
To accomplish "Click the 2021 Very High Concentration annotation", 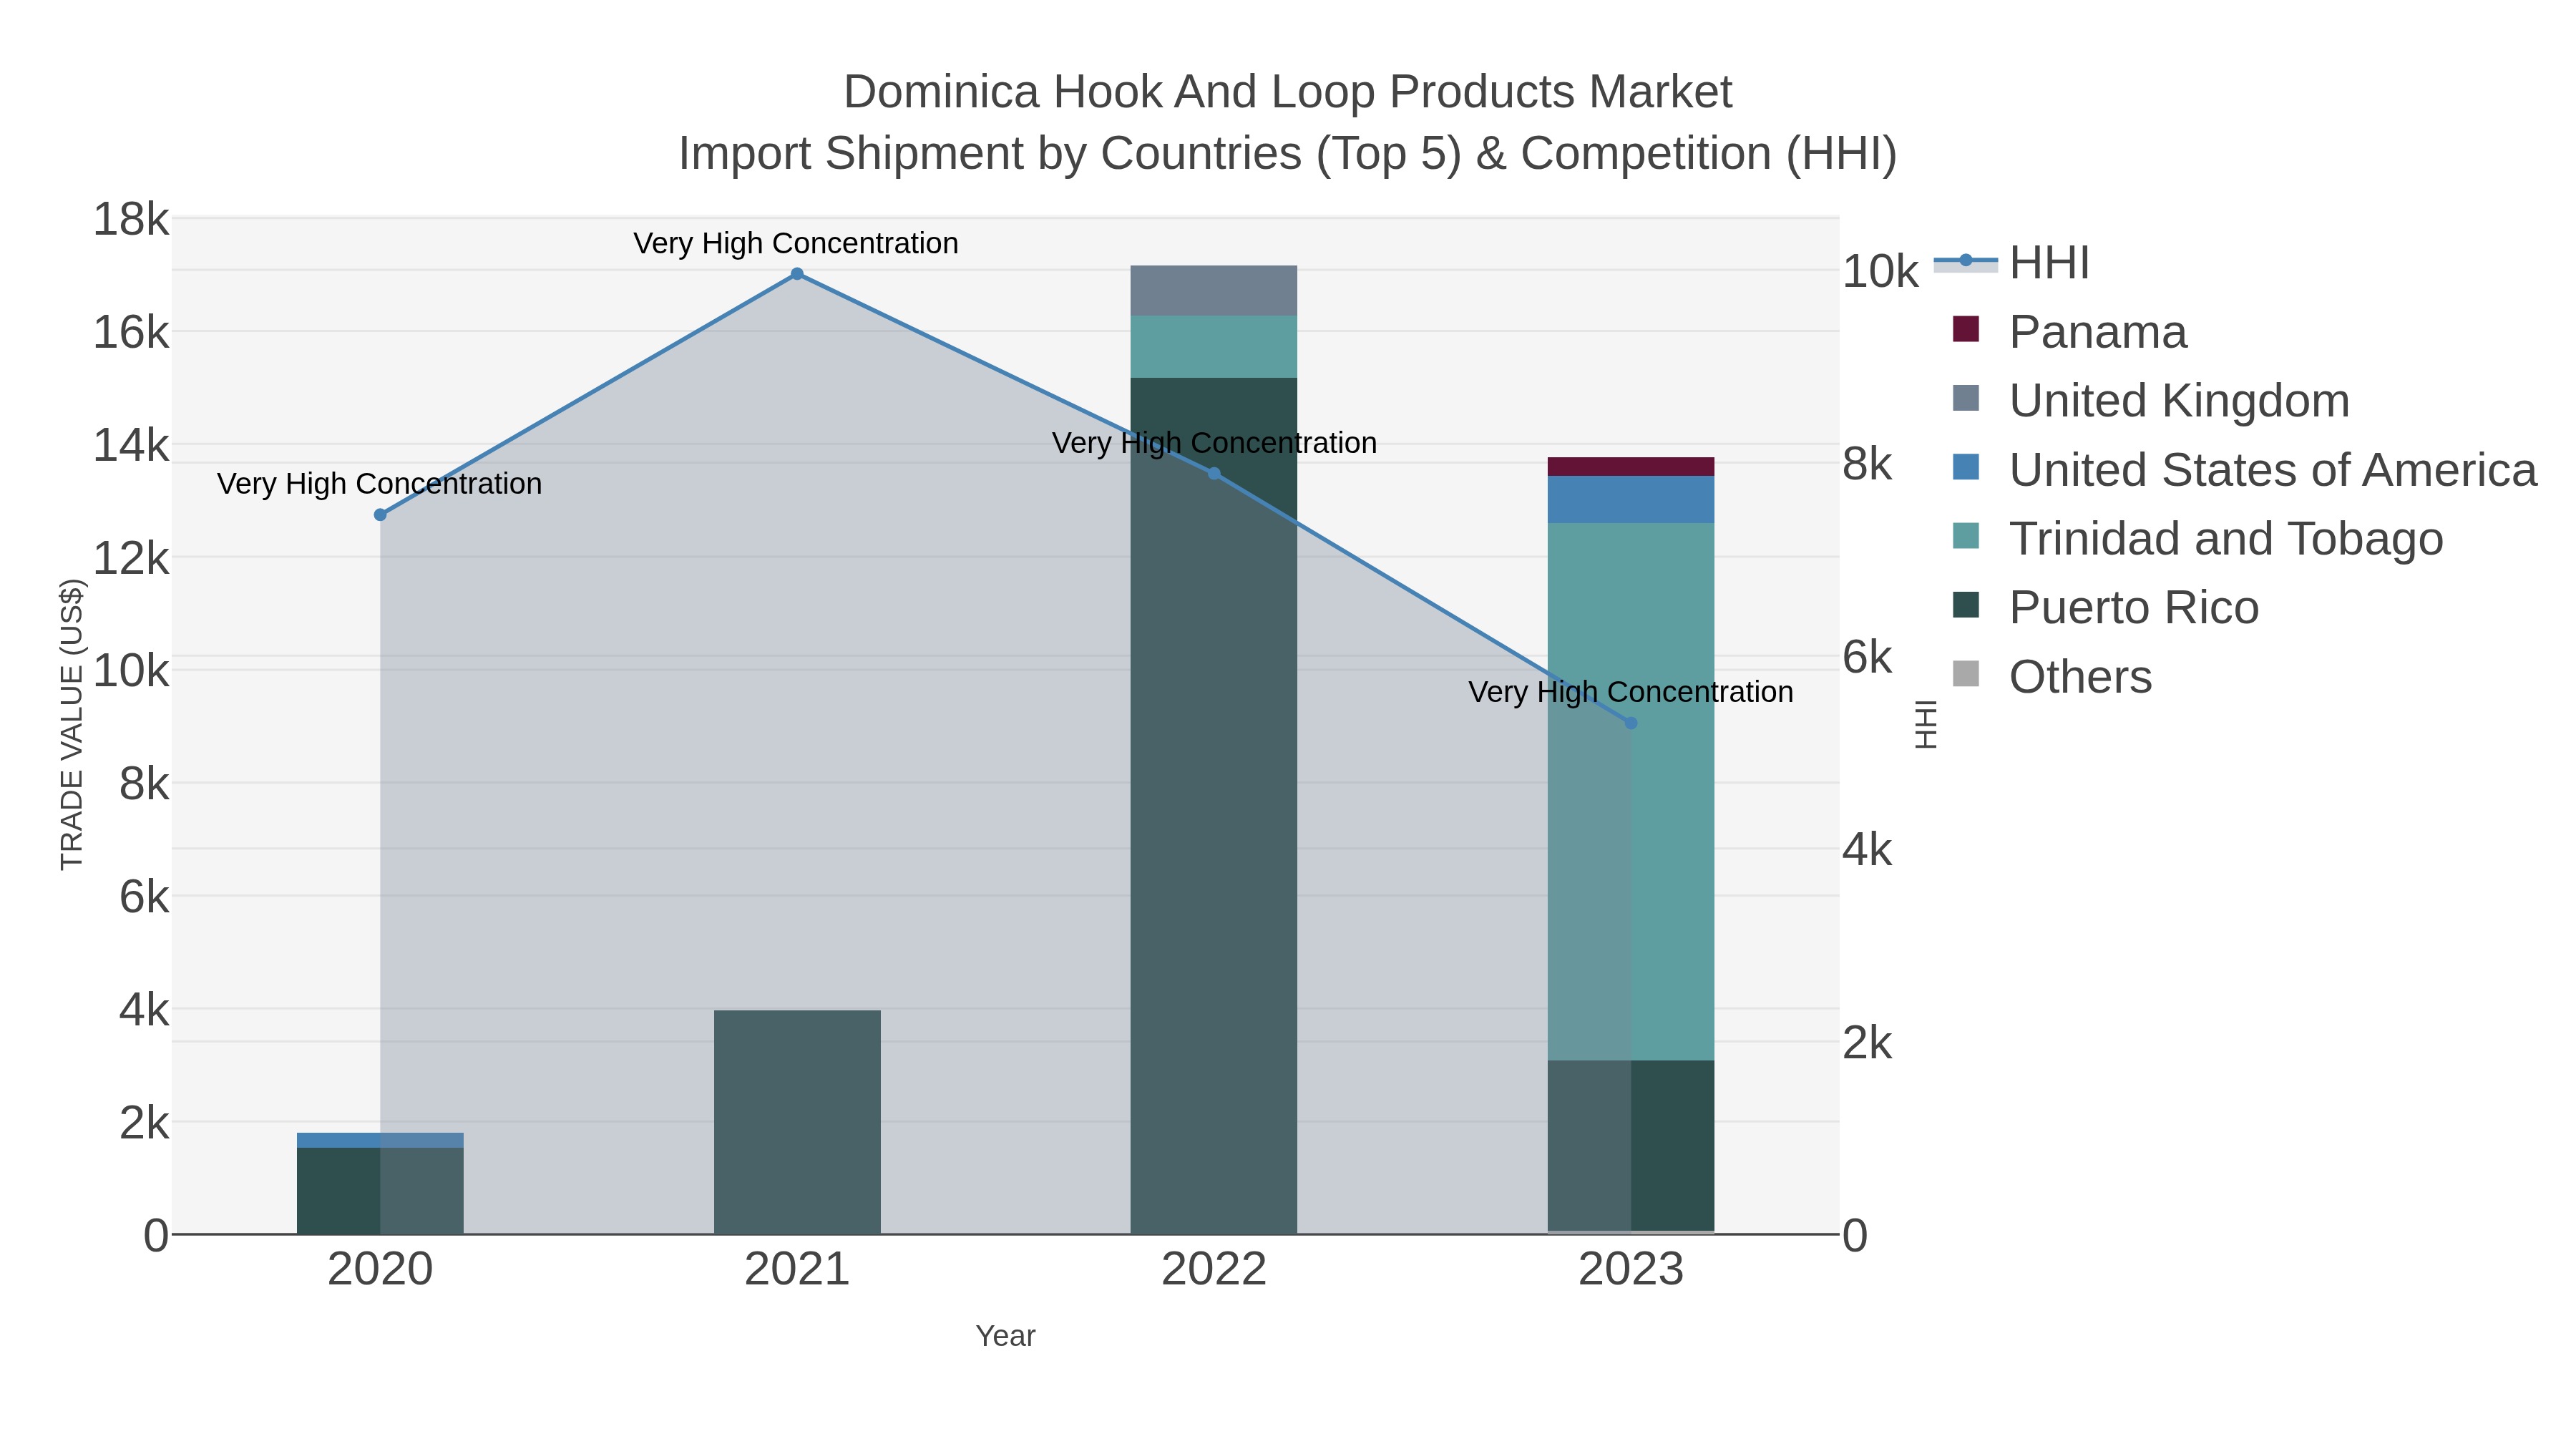I will pyautogui.click(x=796, y=244).
